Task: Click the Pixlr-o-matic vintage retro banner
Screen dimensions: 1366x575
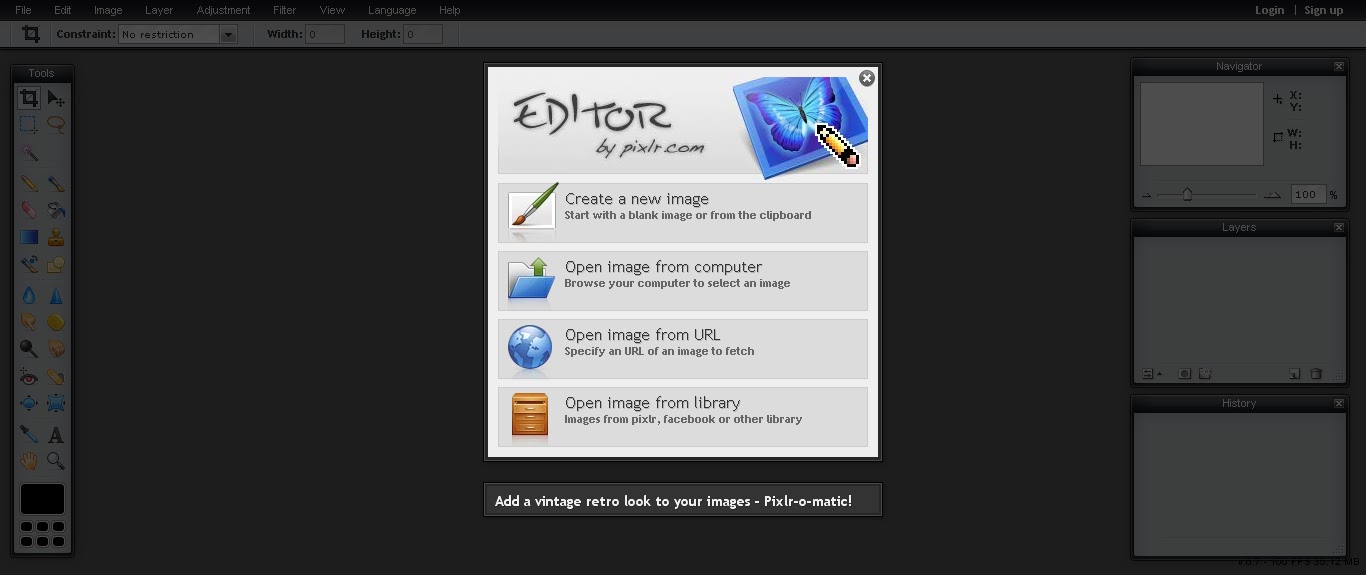Action: pos(683,501)
